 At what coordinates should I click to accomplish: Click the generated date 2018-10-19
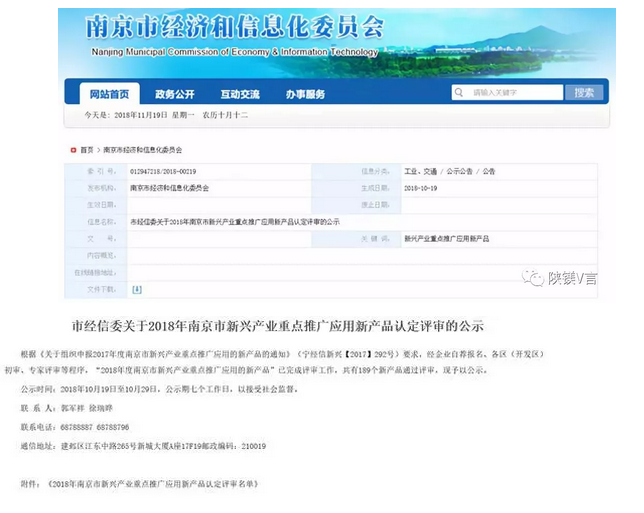pos(421,188)
